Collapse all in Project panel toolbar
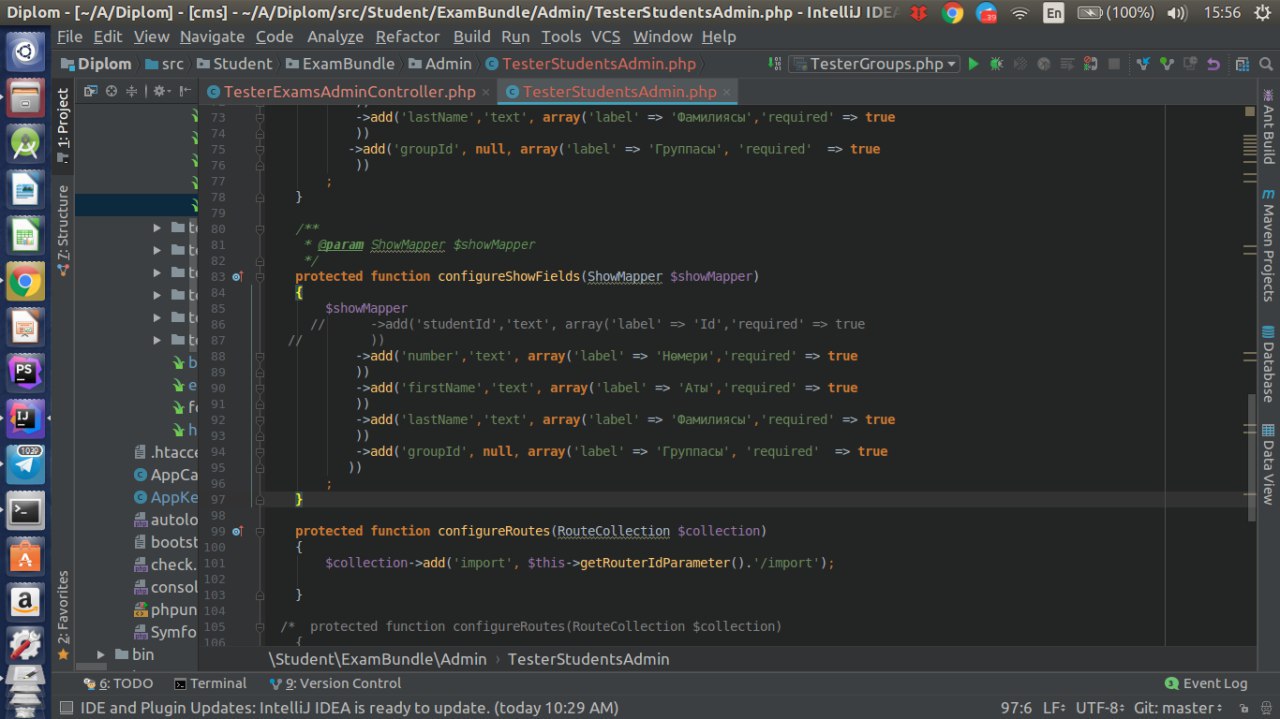The height and width of the screenshot is (719, 1280). (132, 91)
